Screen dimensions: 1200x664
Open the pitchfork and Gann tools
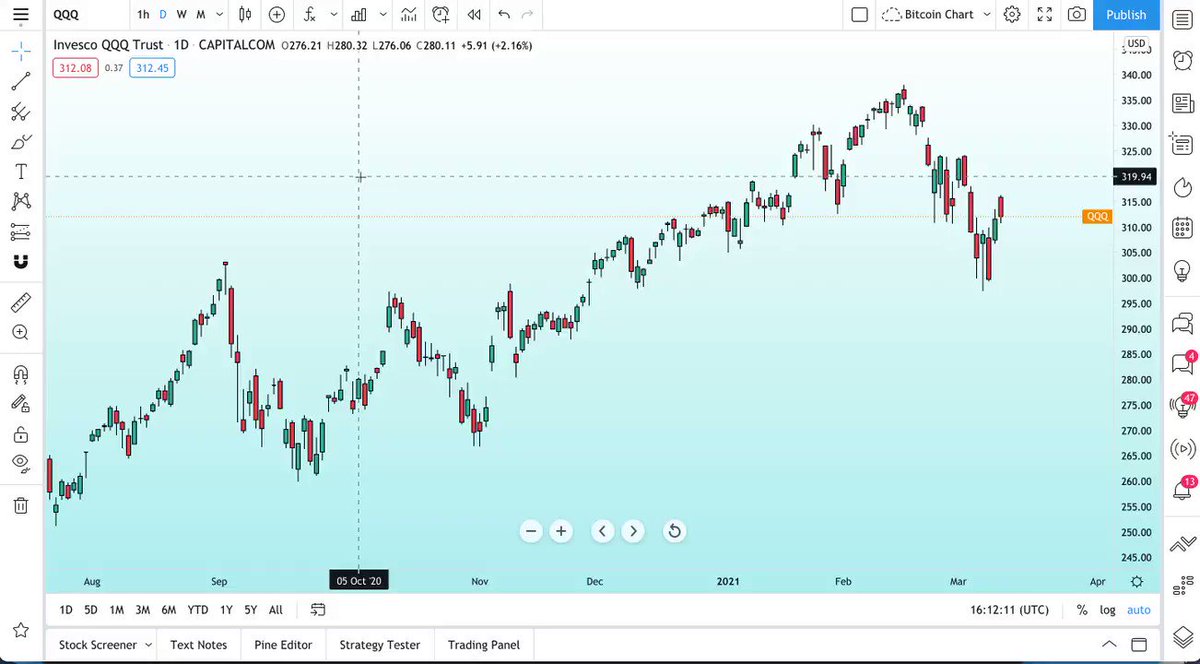point(21,111)
